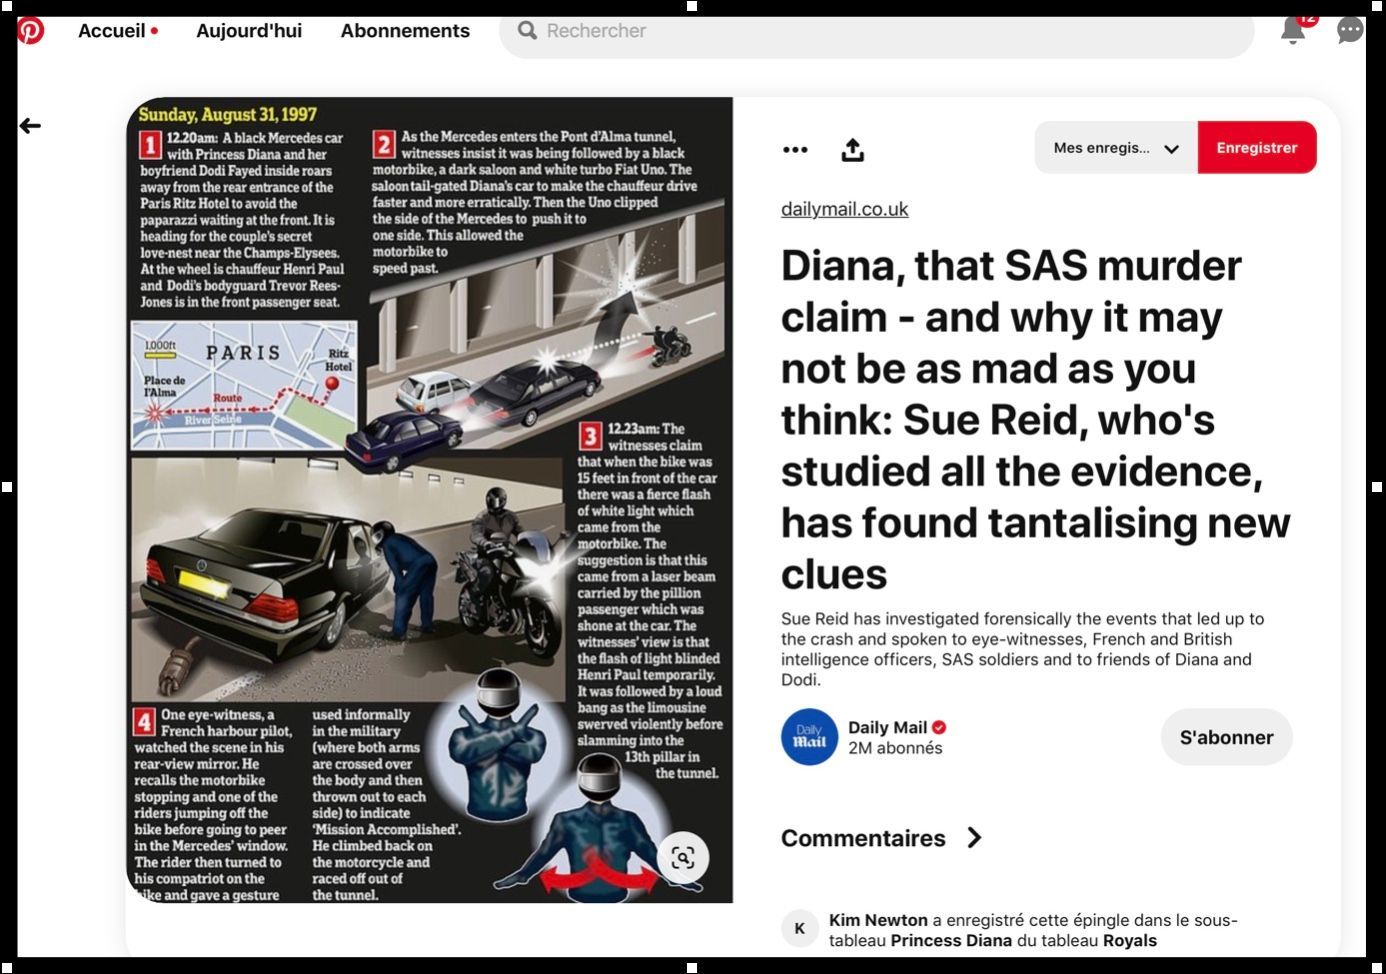The height and width of the screenshot is (974, 1386).
Task: Switch to Aujourd'hui tab
Action: 249,31
